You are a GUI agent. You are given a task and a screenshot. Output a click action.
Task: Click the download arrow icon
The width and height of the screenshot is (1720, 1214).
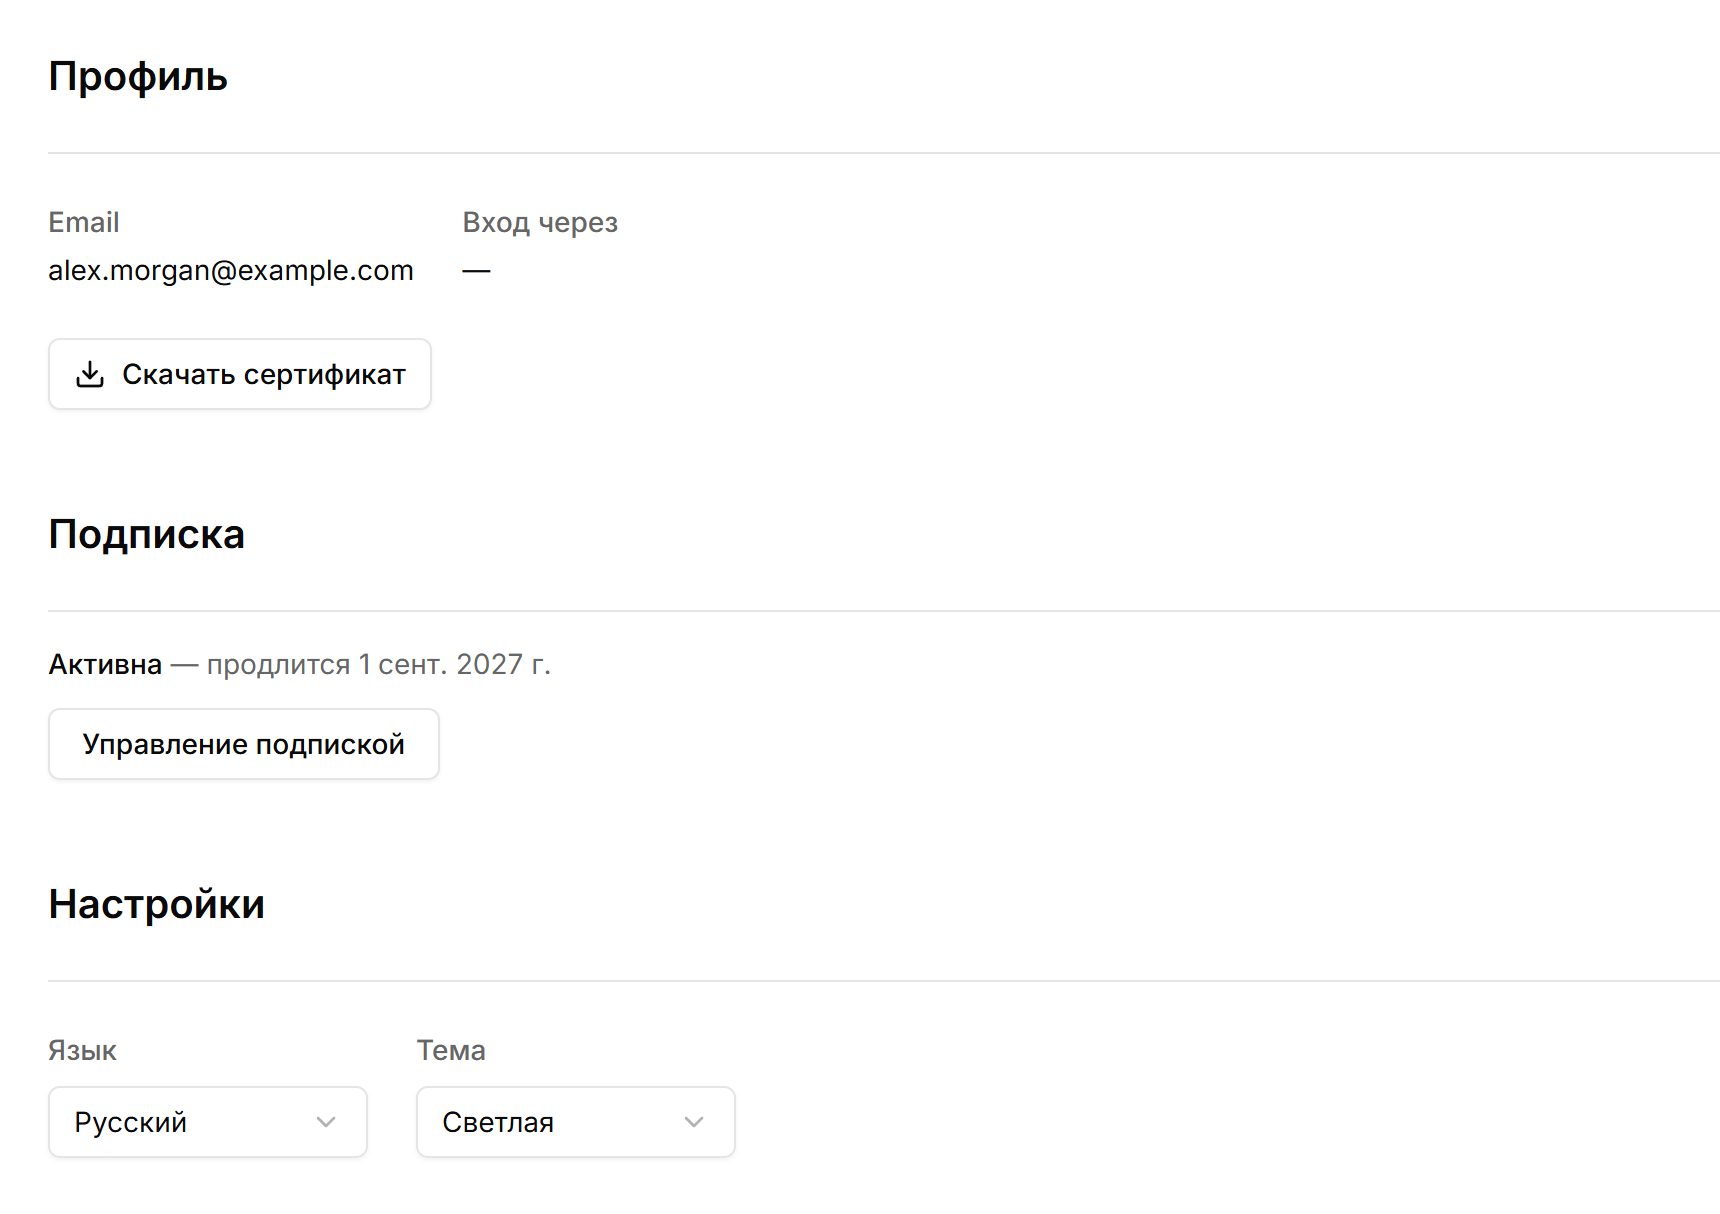pos(90,374)
